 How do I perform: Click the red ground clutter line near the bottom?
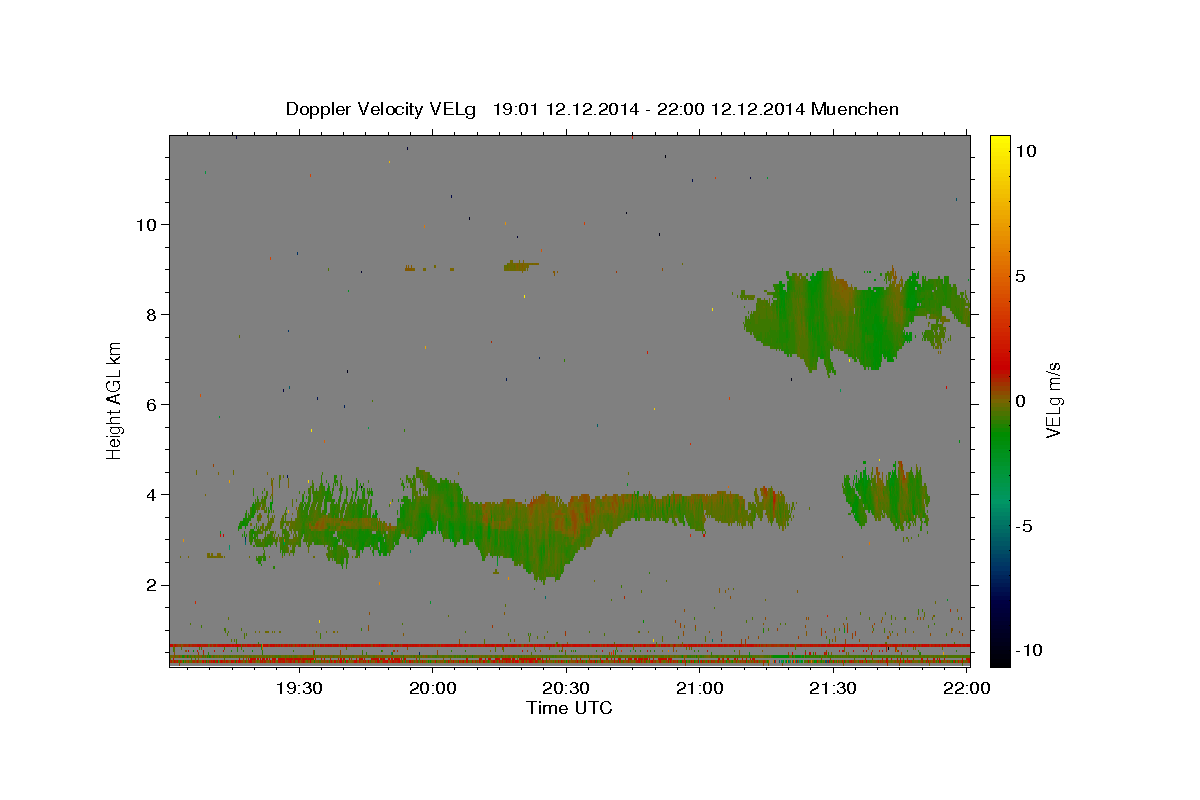tap(569, 646)
